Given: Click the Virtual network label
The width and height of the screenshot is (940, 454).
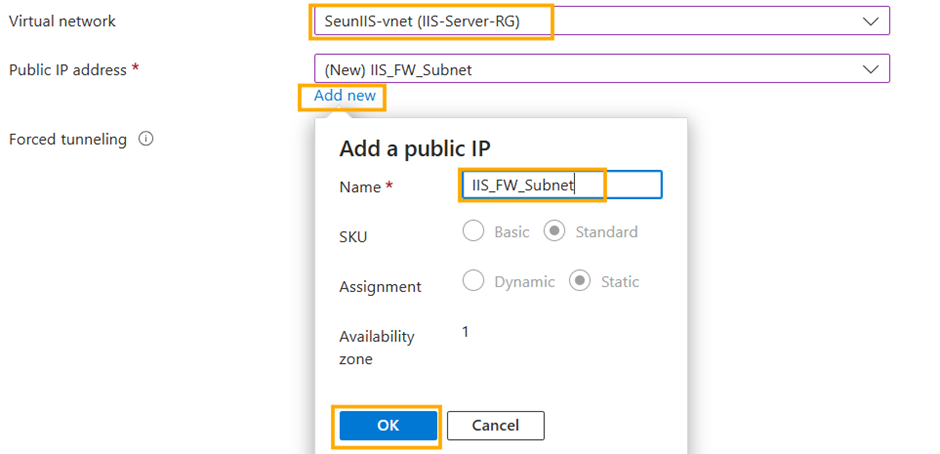Looking at the screenshot, I should tap(62, 21).
